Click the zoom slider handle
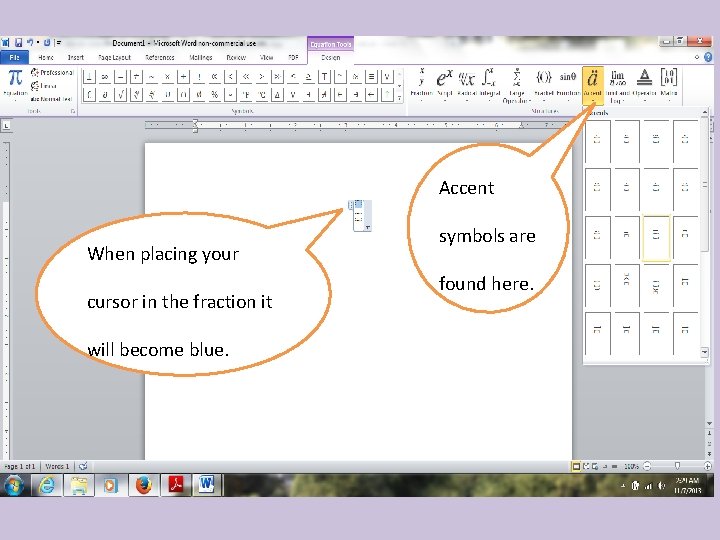 (x=677, y=466)
